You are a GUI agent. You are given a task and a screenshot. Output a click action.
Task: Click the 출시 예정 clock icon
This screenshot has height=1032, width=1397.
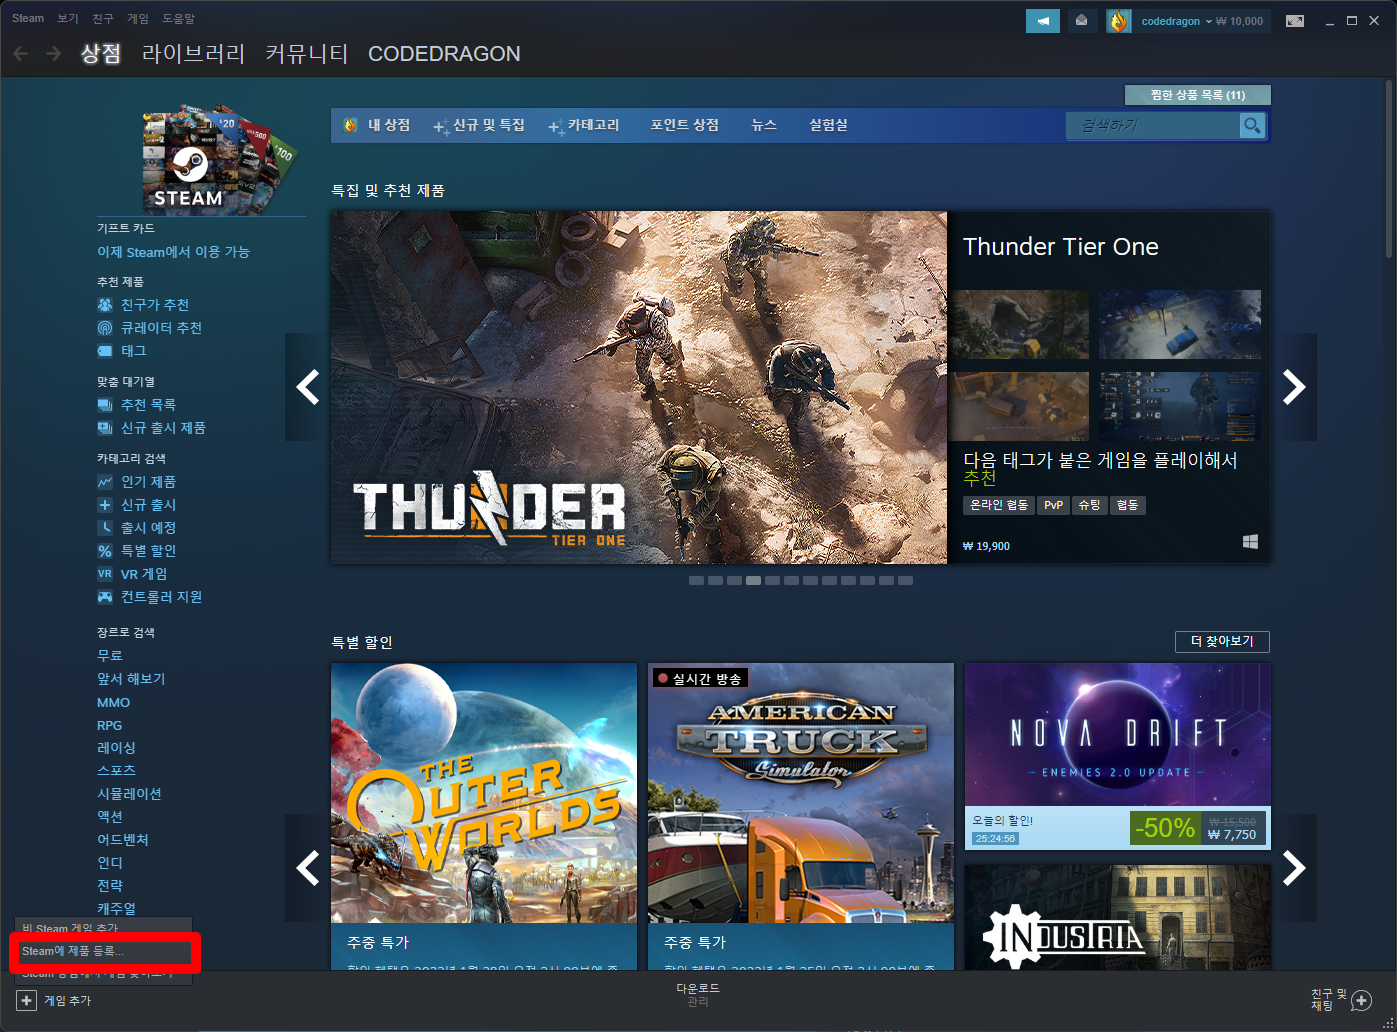click(x=105, y=528)
